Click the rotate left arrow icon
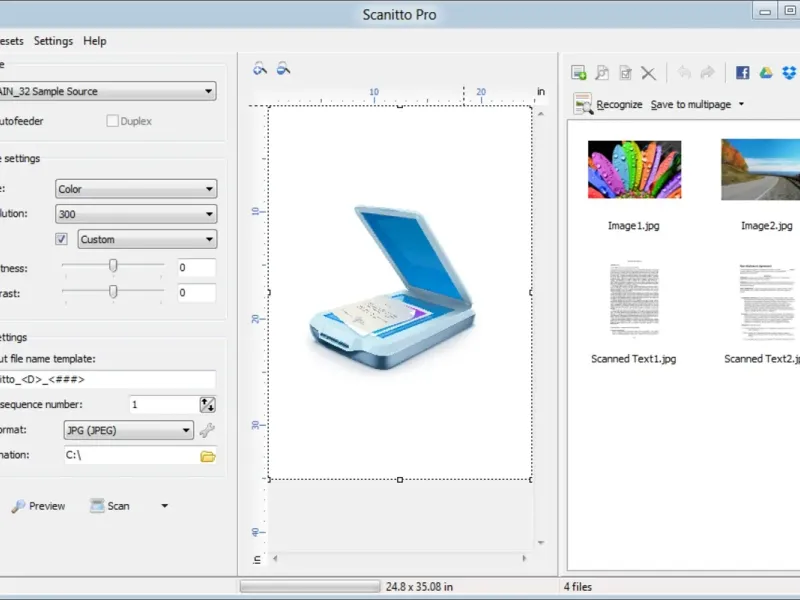Viewport: 800px width, 600px height. (x=684, y=73)
